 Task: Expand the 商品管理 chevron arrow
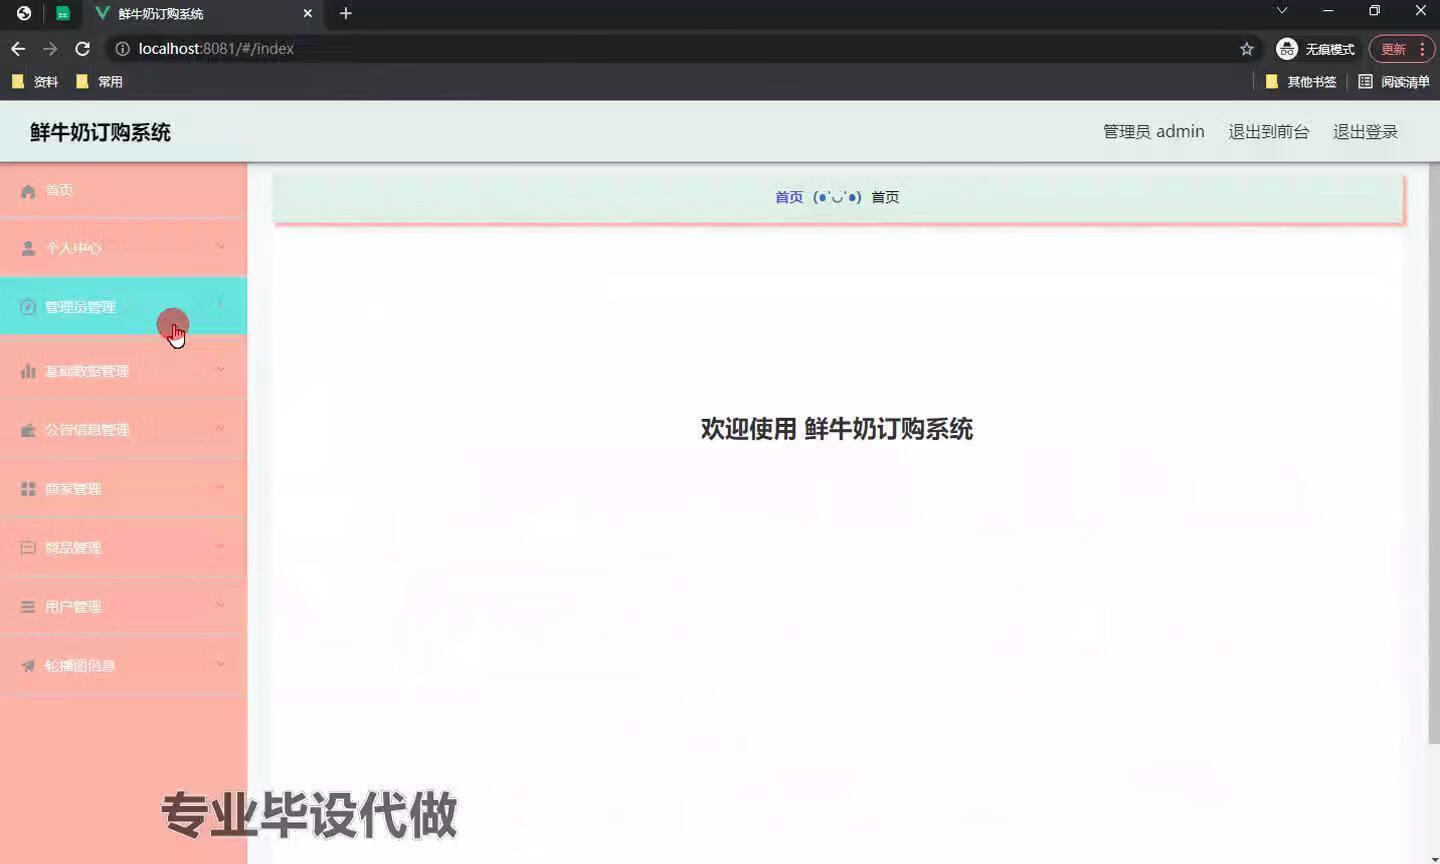[221, 546]
